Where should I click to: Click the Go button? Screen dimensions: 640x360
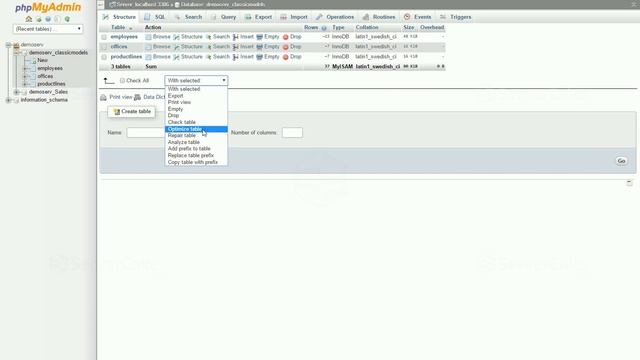(621, 161)
